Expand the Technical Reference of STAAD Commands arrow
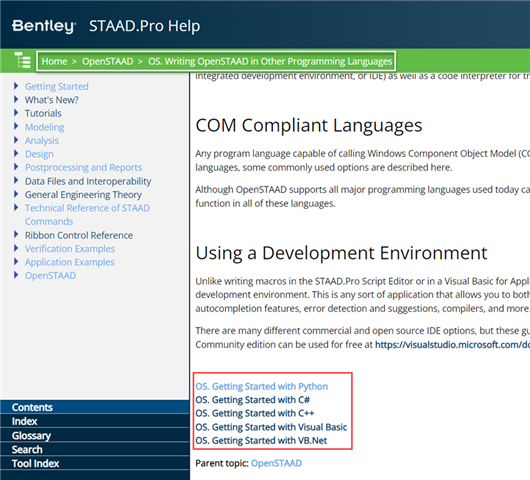 pos(16,208)
